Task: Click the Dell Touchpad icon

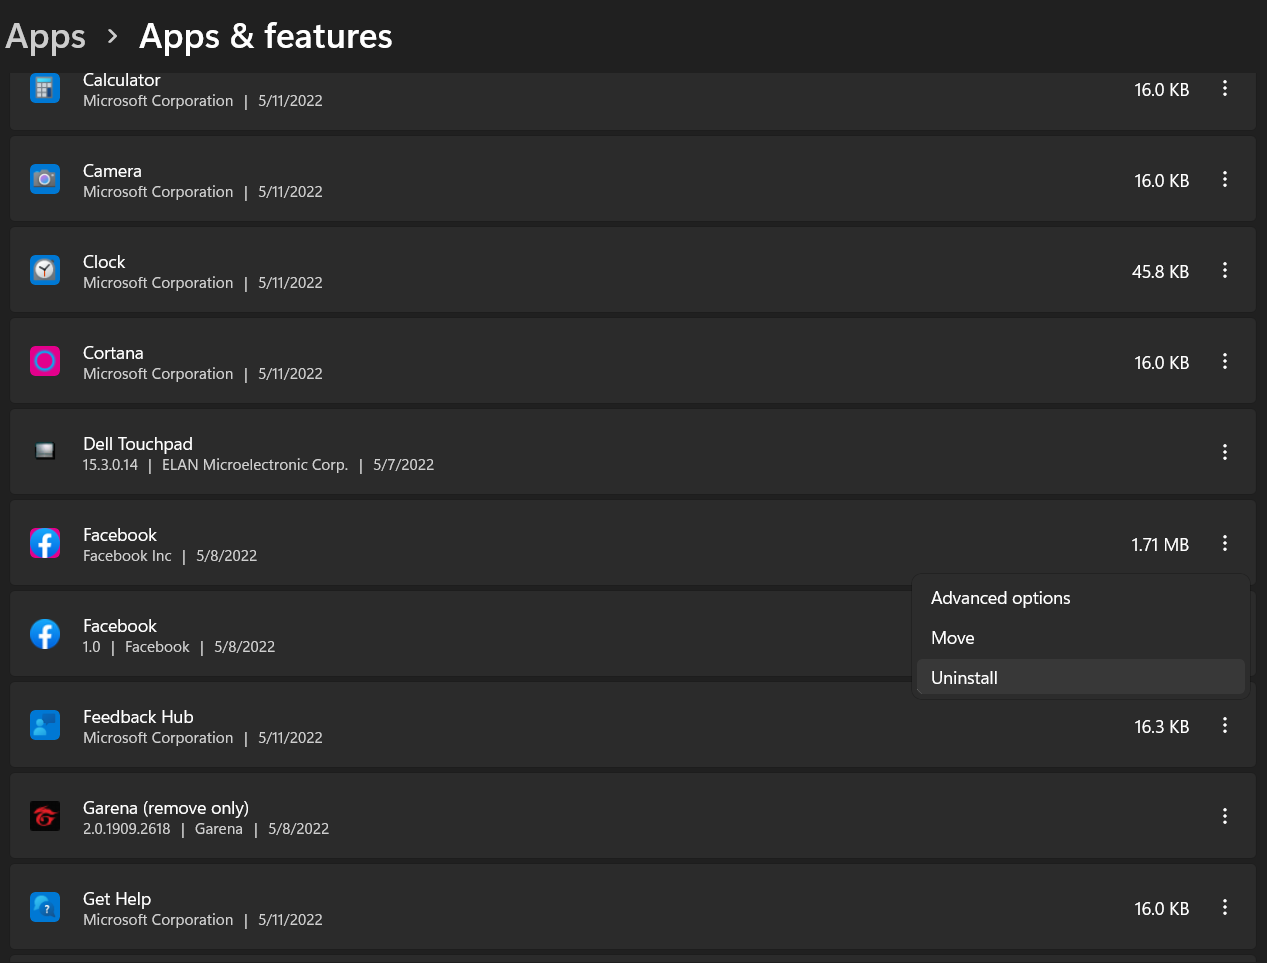Action: 45,452
